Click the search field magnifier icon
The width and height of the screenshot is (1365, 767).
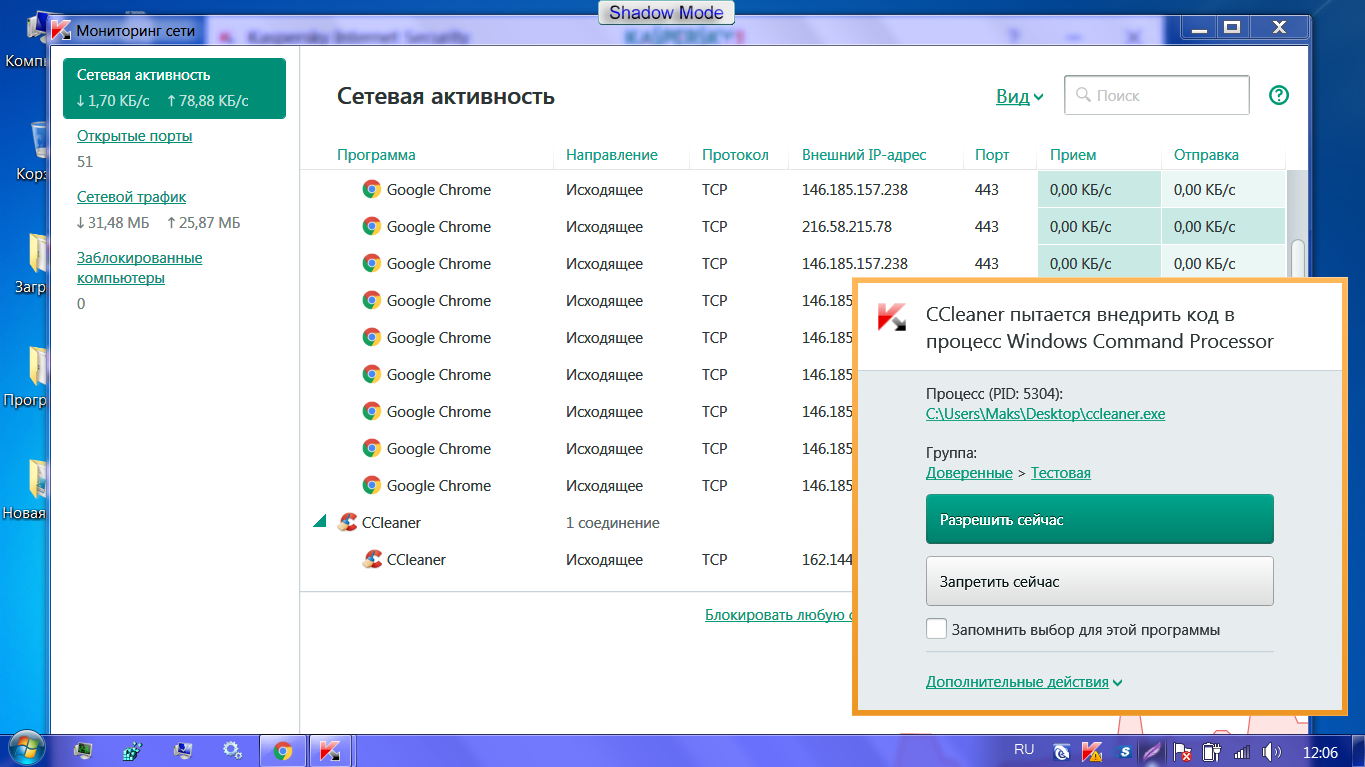click(x=1083, y=96)
